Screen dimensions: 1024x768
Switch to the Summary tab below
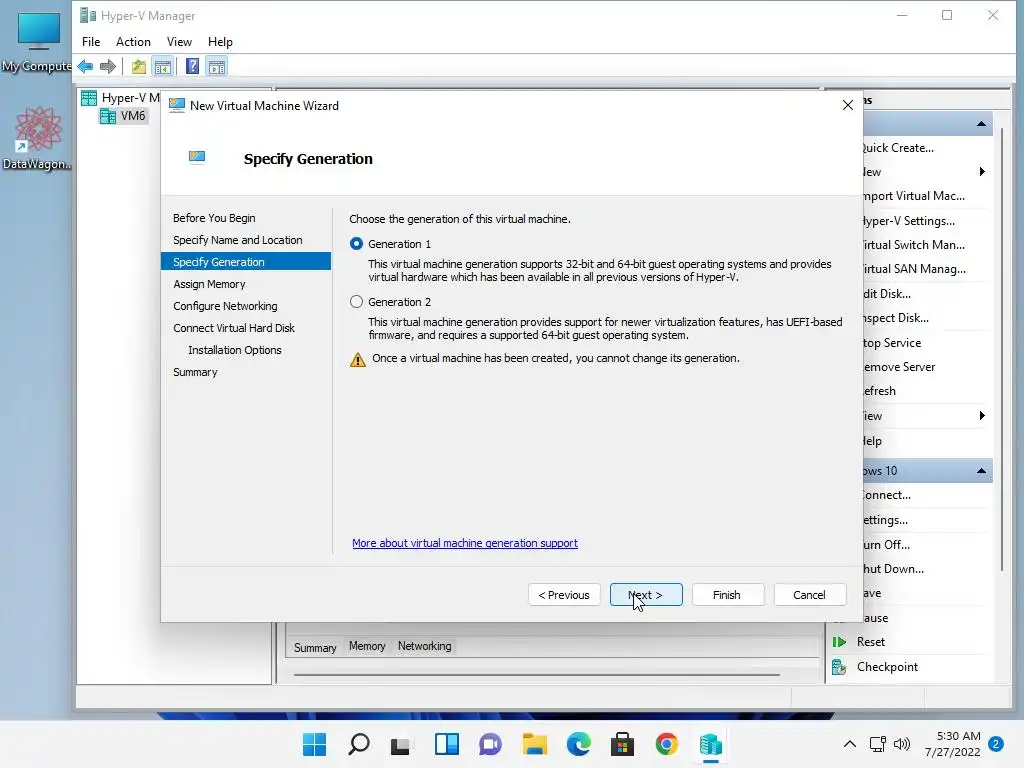click(315, 647)
